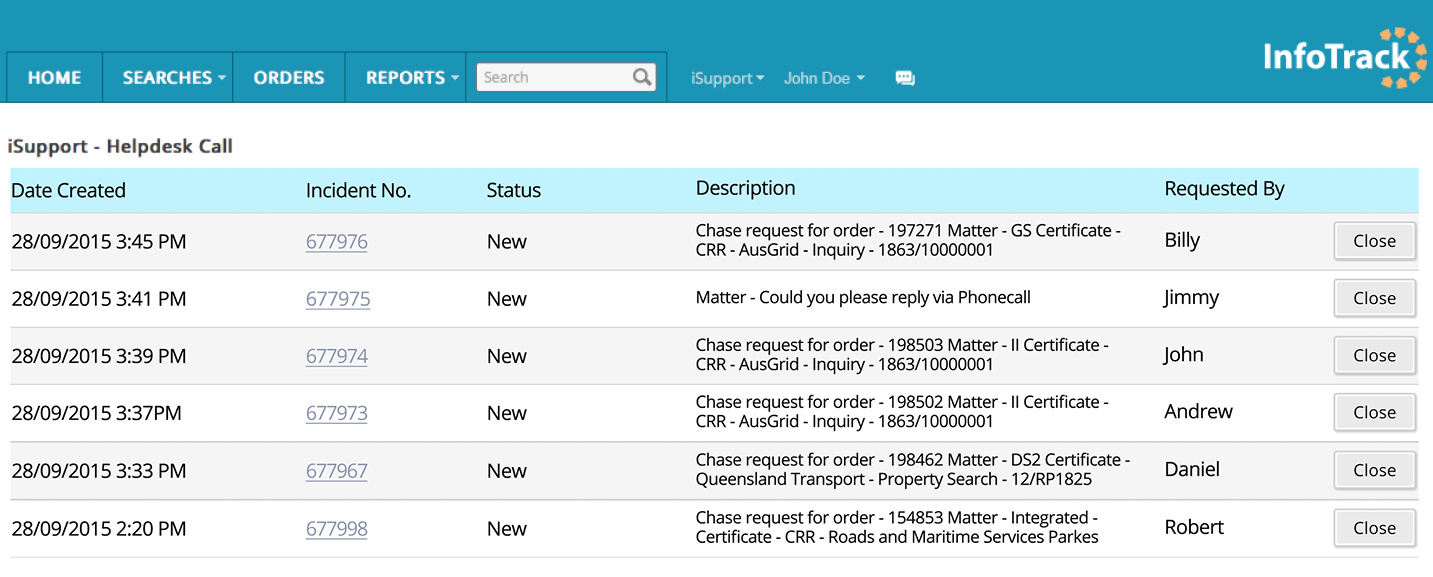Open the chat messages icon
The width and height of the screenshot is (1433, 577).
pyautogui.click(x=905, y=78)
